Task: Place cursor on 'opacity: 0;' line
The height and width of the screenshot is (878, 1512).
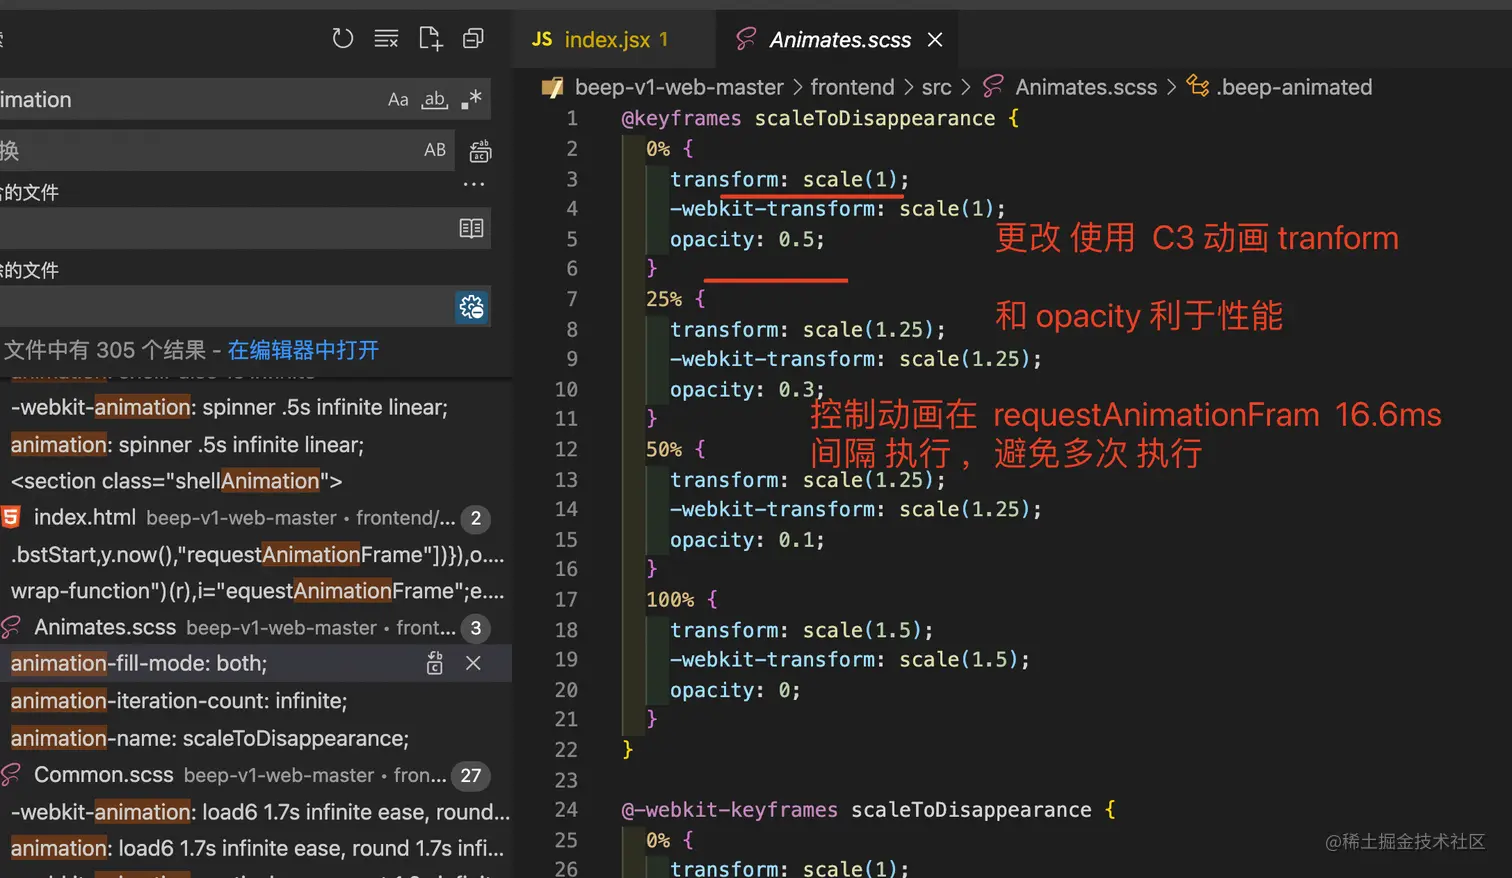Action: (x=735, y=689)
